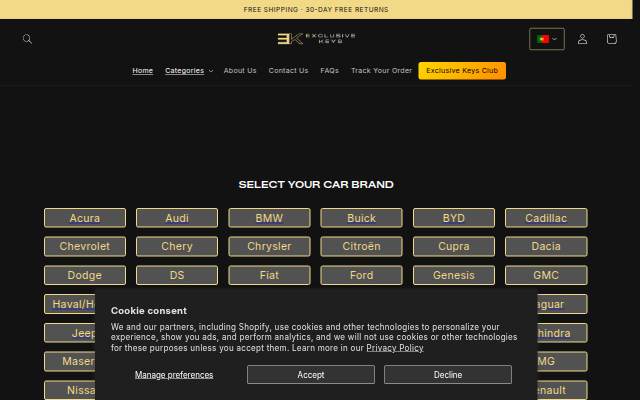This screenshot has height=400, width=640.
Task: Open Track Your Order page
Action: (x=381, y=71)
